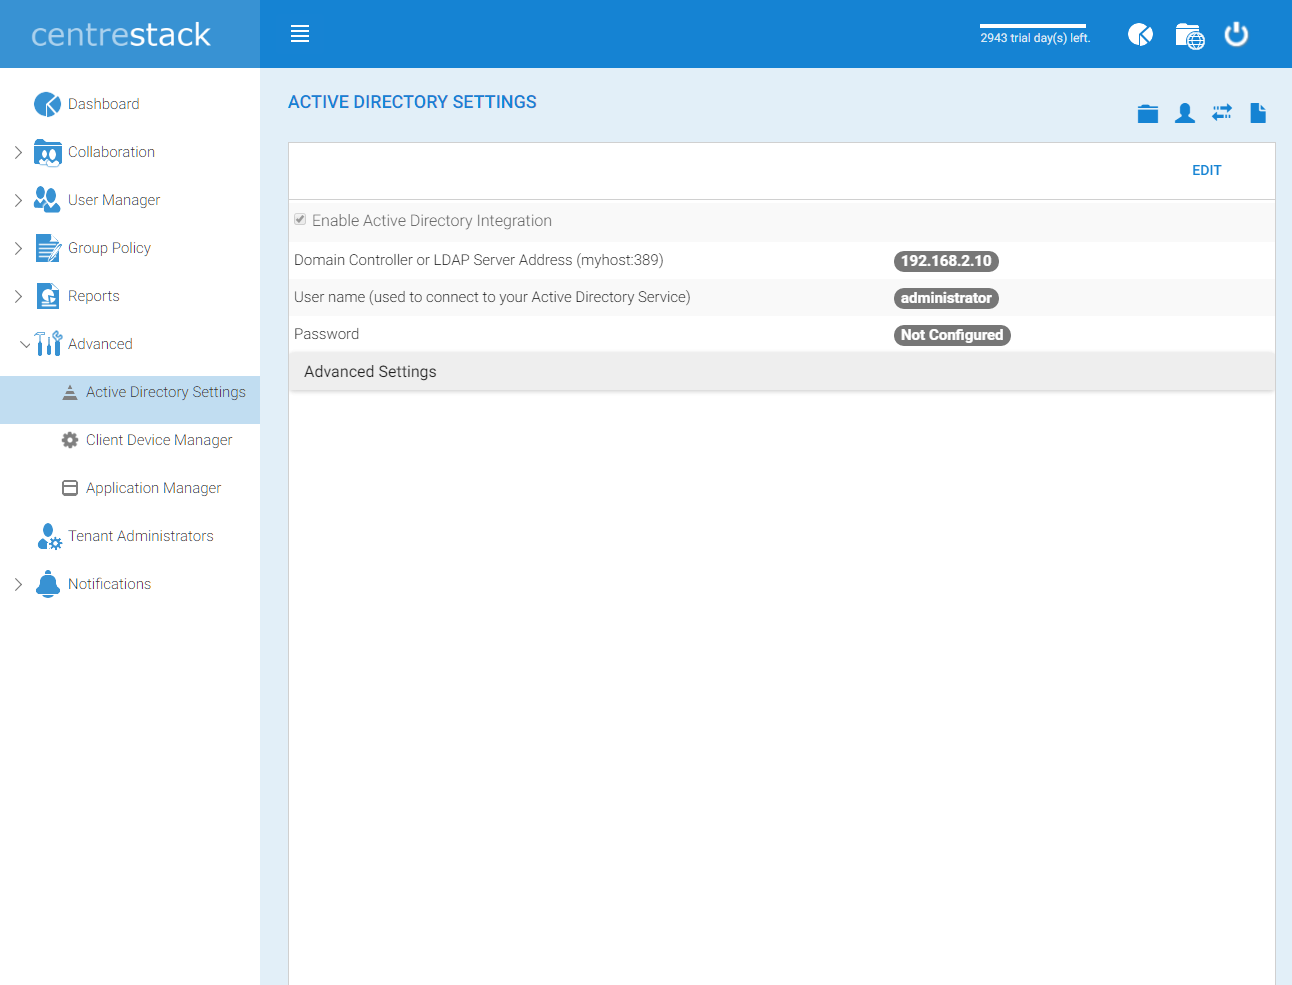Open Client Device Manager menu item
This screenshot has height=985, width=1292.
click(159, 440)
